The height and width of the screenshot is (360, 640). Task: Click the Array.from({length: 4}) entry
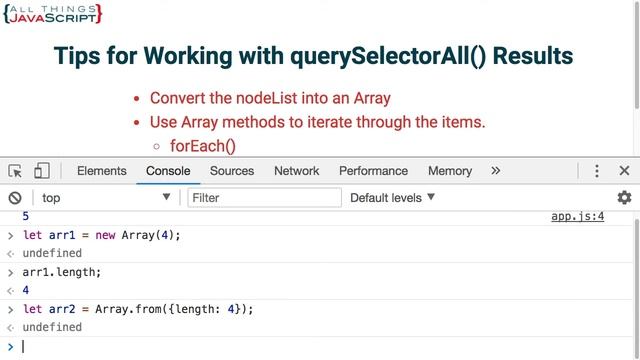click(138, 309)
